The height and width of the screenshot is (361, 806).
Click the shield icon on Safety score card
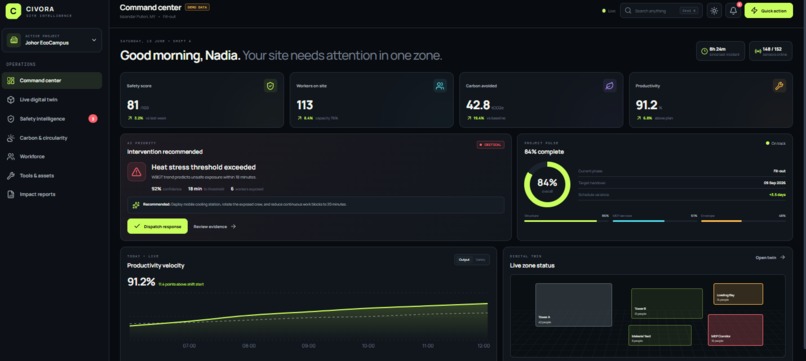coord(270,86)
